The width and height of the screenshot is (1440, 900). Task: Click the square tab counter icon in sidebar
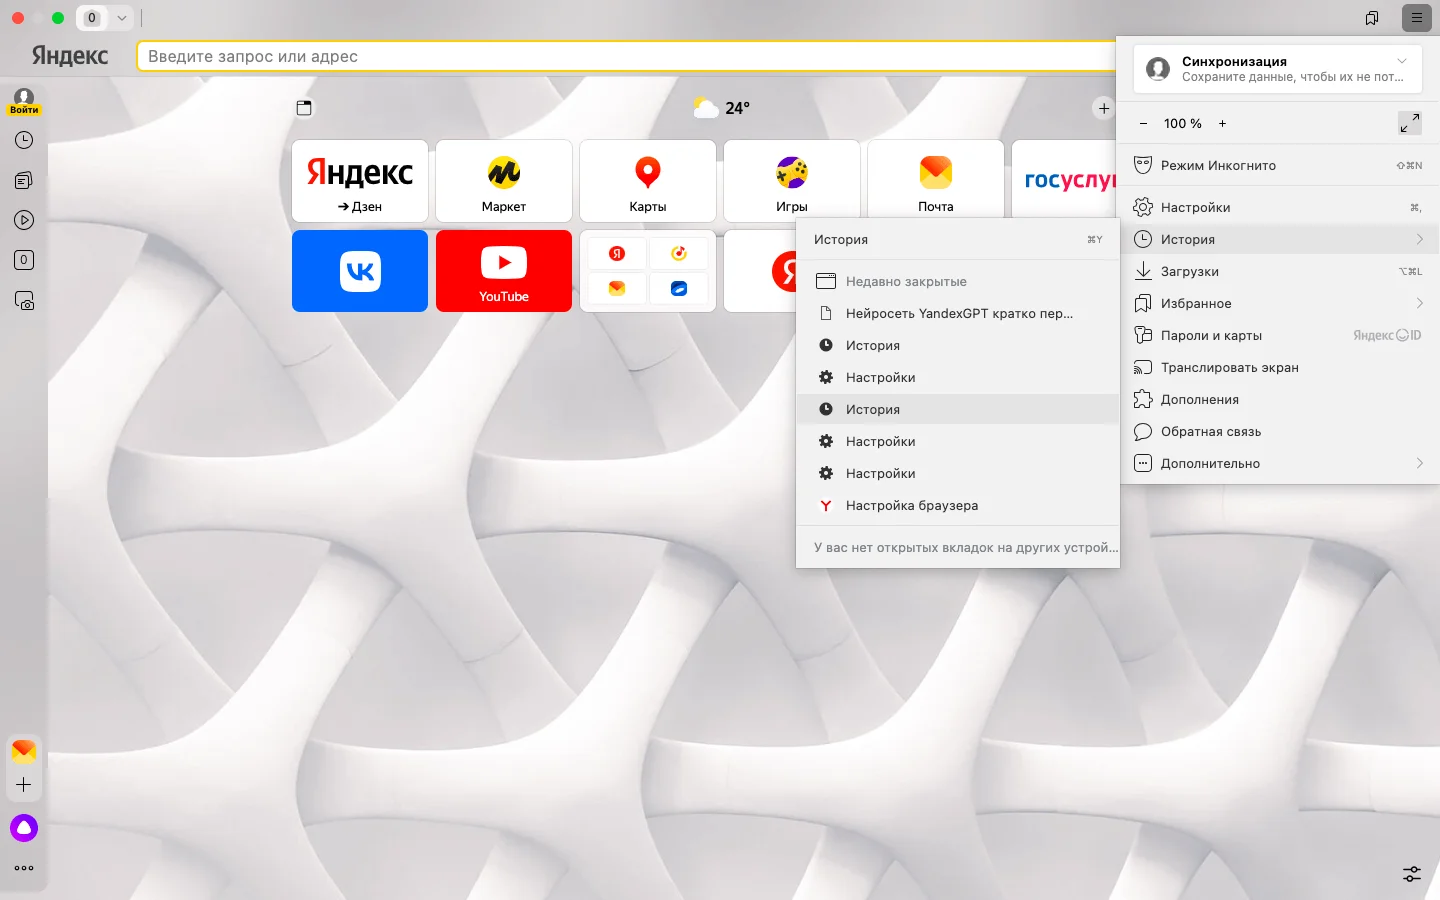pyautogui.click(x=24, y=261)
